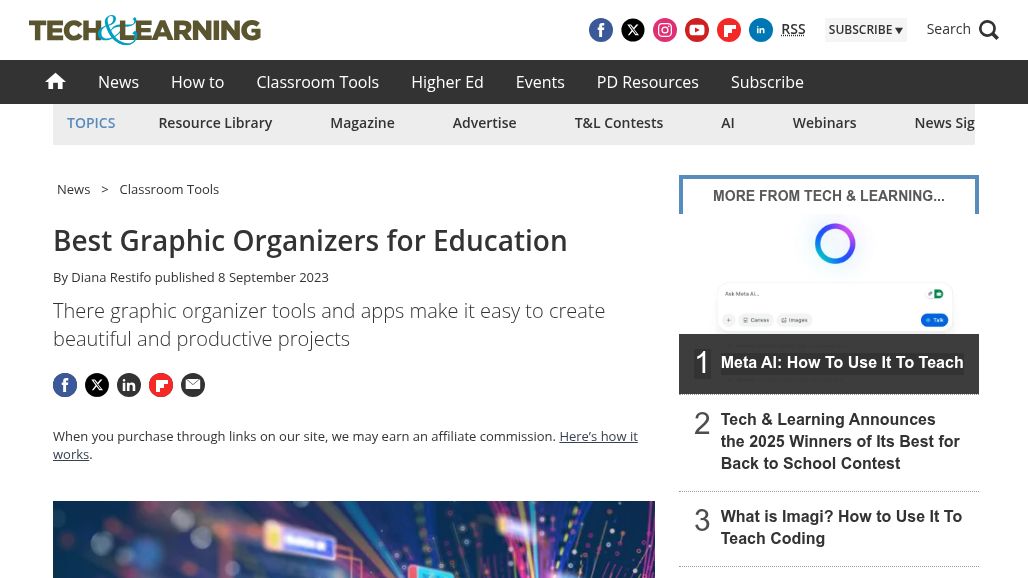Select the Higher Ed menu item
The width and height of the screenshot is (1028, 578).
coord(447,82)
